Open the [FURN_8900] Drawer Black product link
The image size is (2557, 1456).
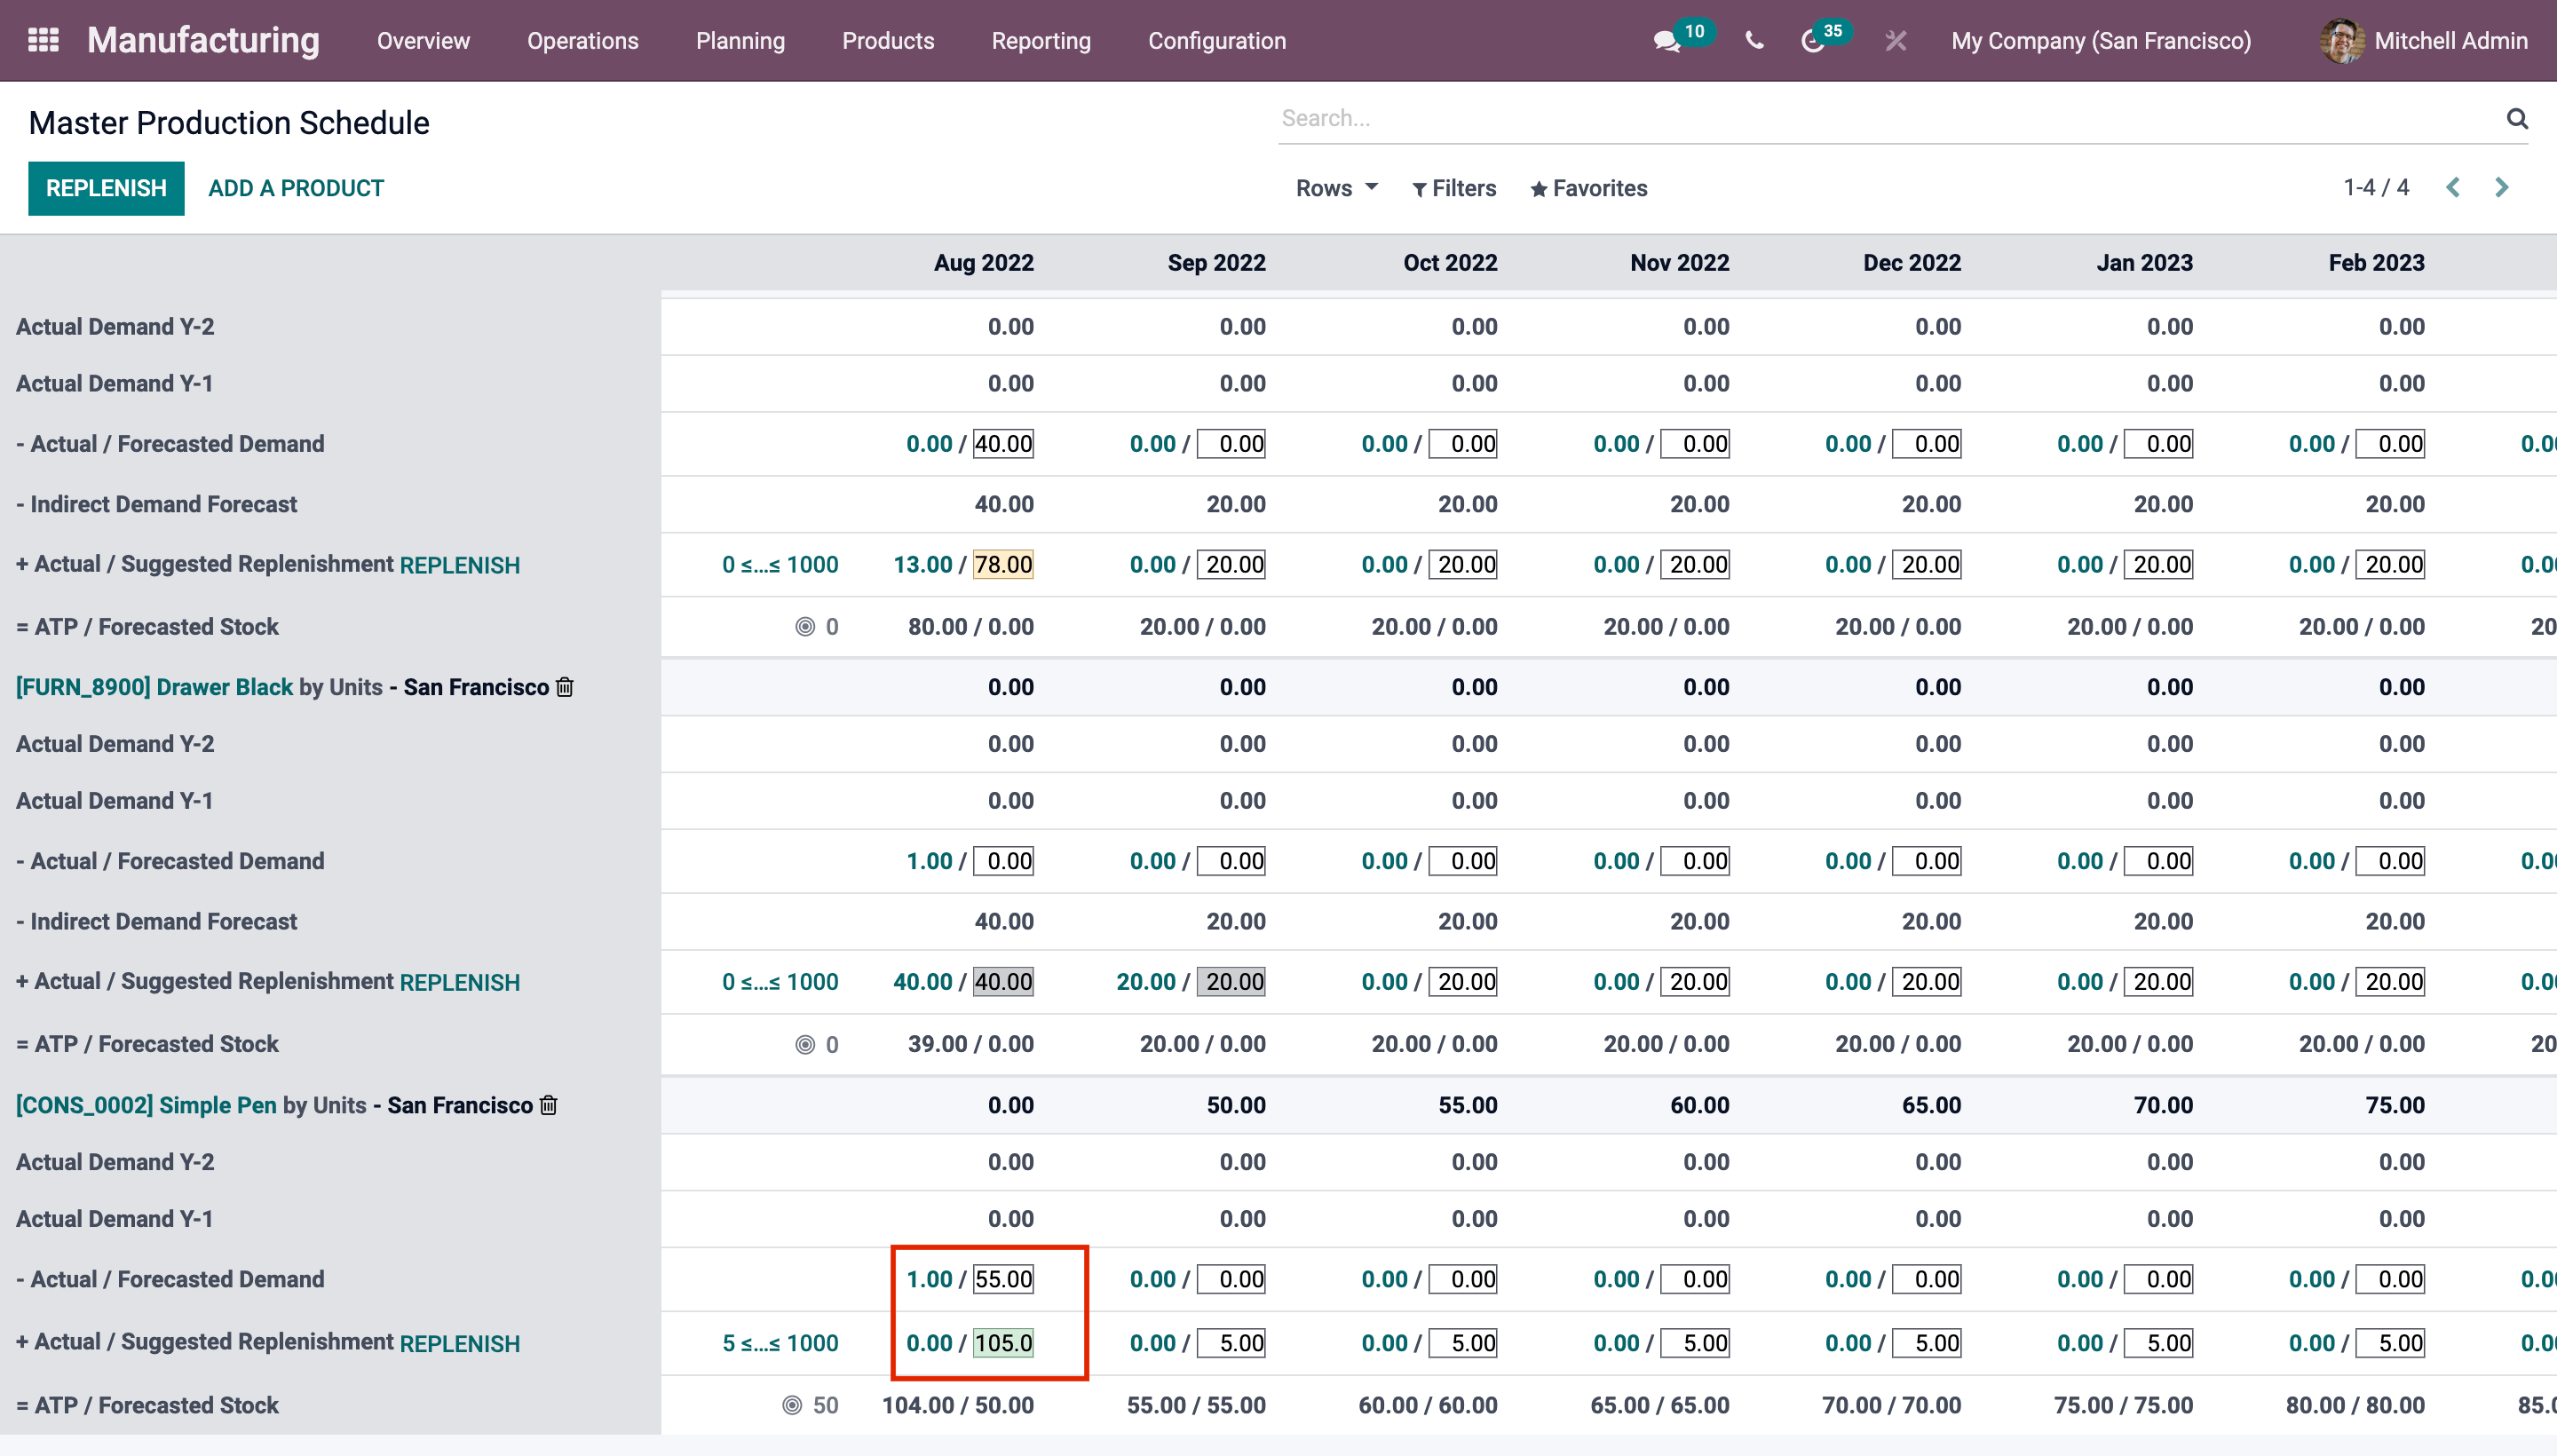(154, 687)
